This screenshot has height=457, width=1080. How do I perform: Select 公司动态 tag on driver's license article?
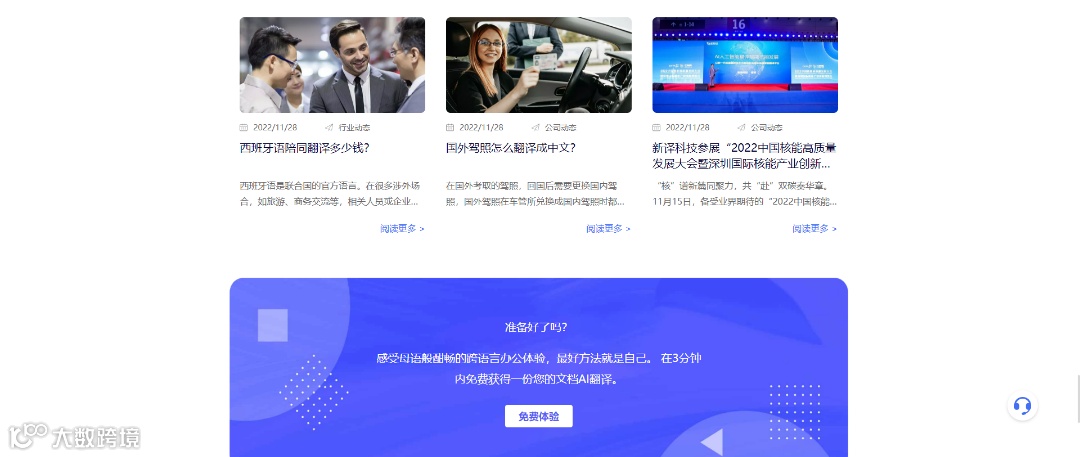pyautogui.click(x=561, y=128)
